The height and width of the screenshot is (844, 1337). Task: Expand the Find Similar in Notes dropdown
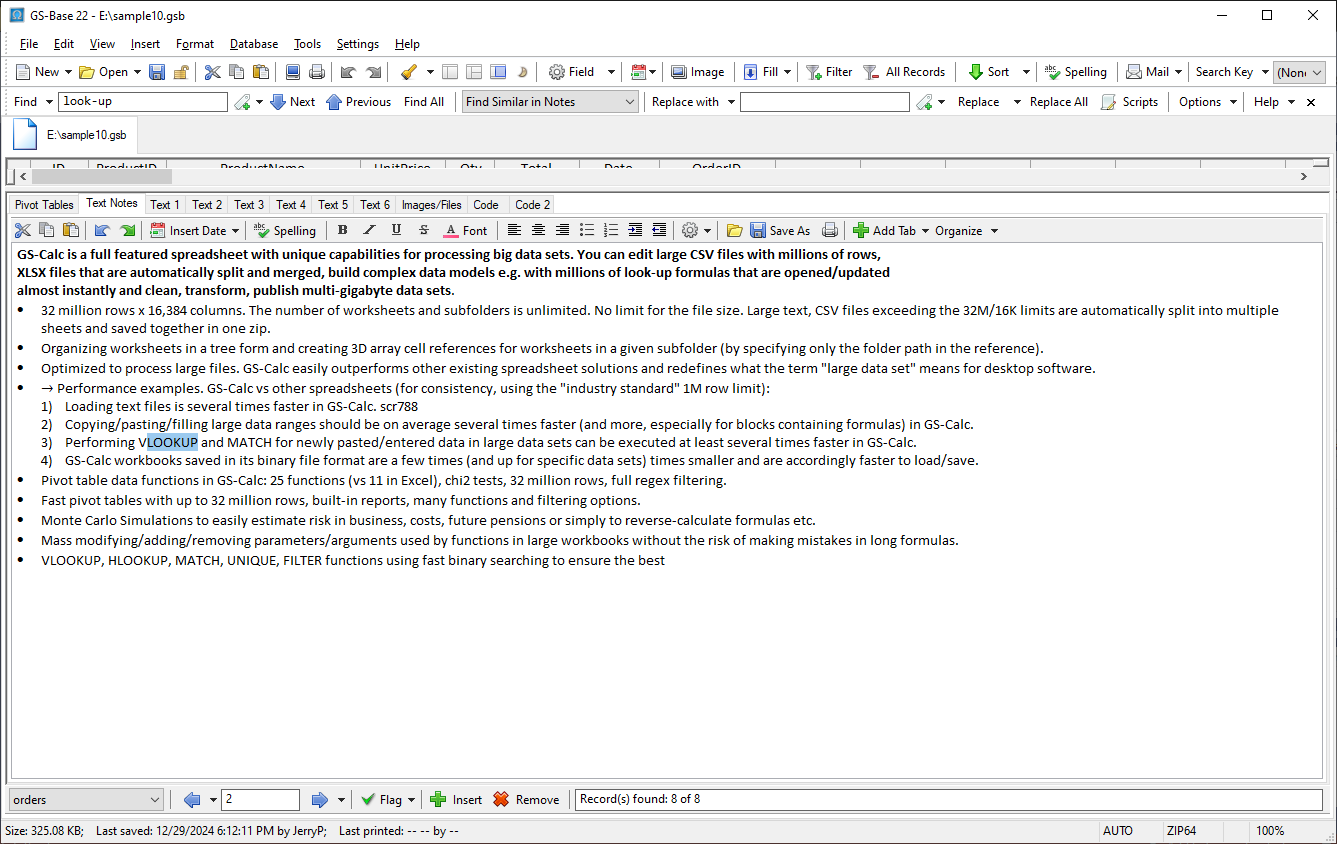click(x=630, y=102)
